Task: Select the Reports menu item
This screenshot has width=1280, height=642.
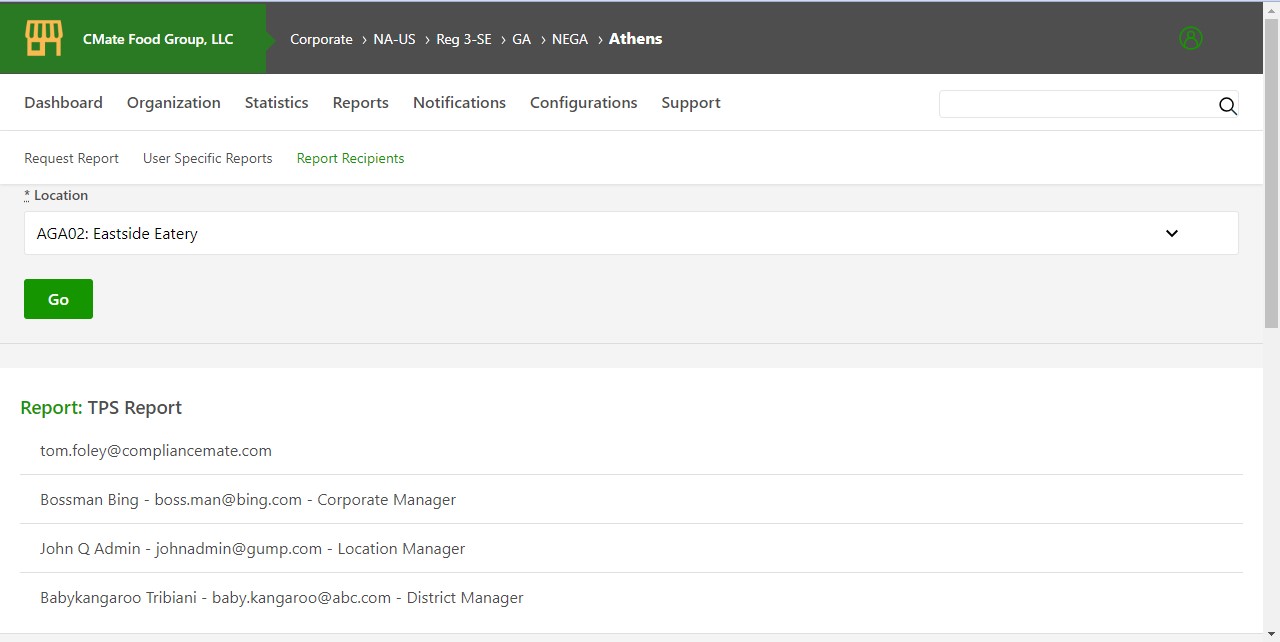Action: click(360, 103)
